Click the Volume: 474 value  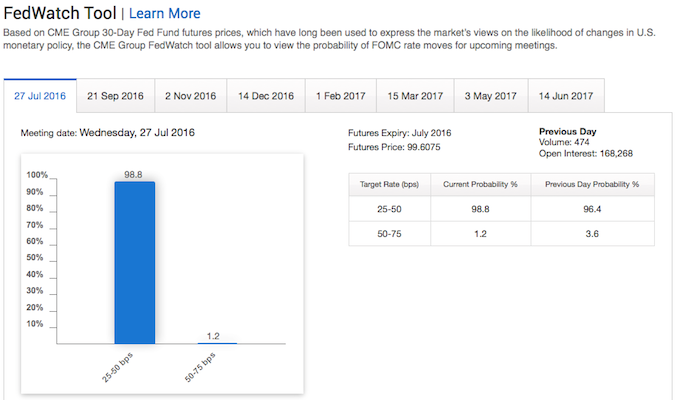[564, 142]
